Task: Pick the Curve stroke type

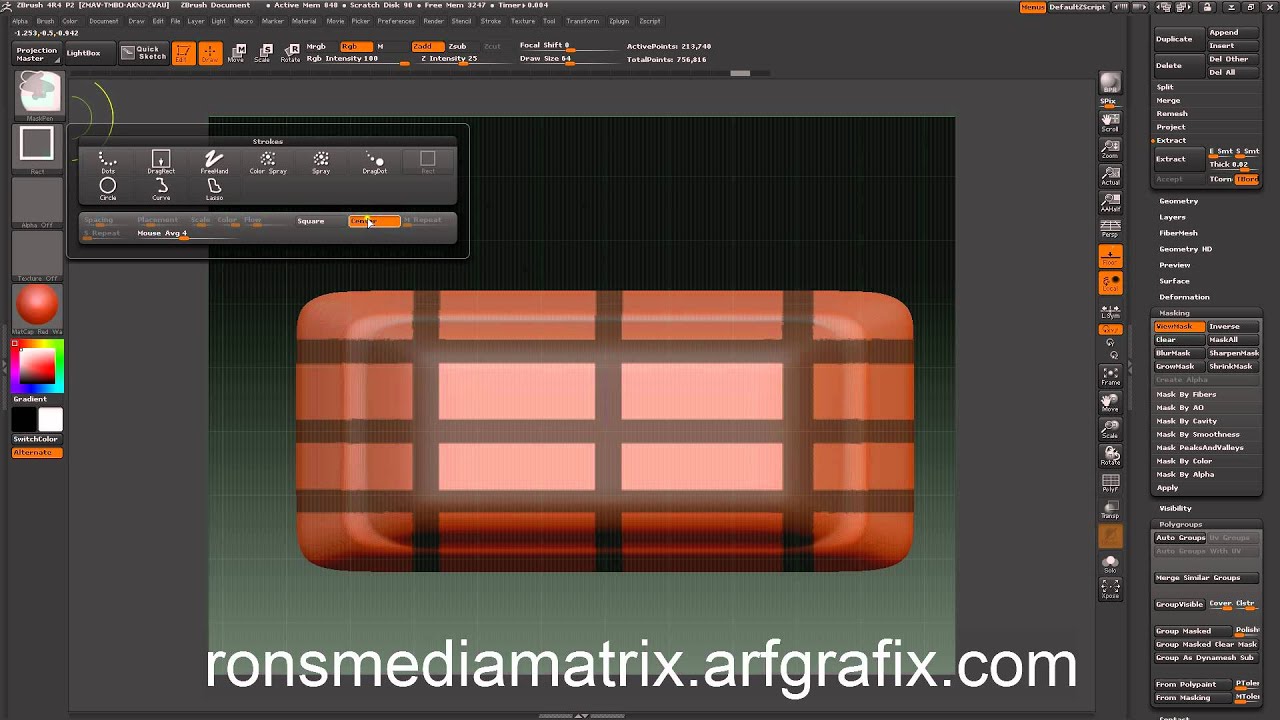Action: point(161,188)
